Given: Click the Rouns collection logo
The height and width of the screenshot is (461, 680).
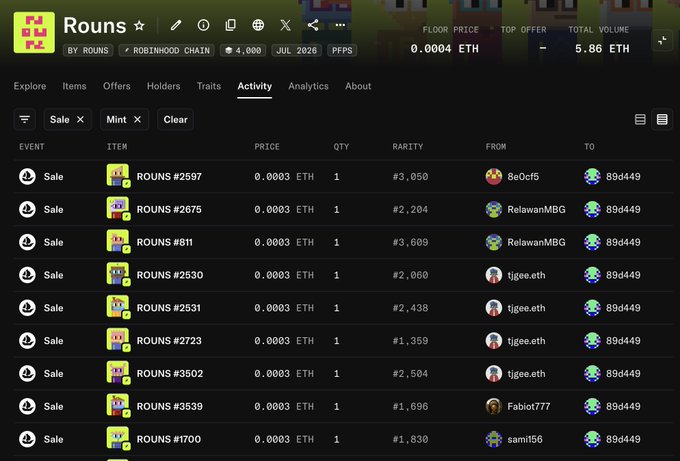Looking at the screenshot, I should pyautogui.click(x=34, y=33).
